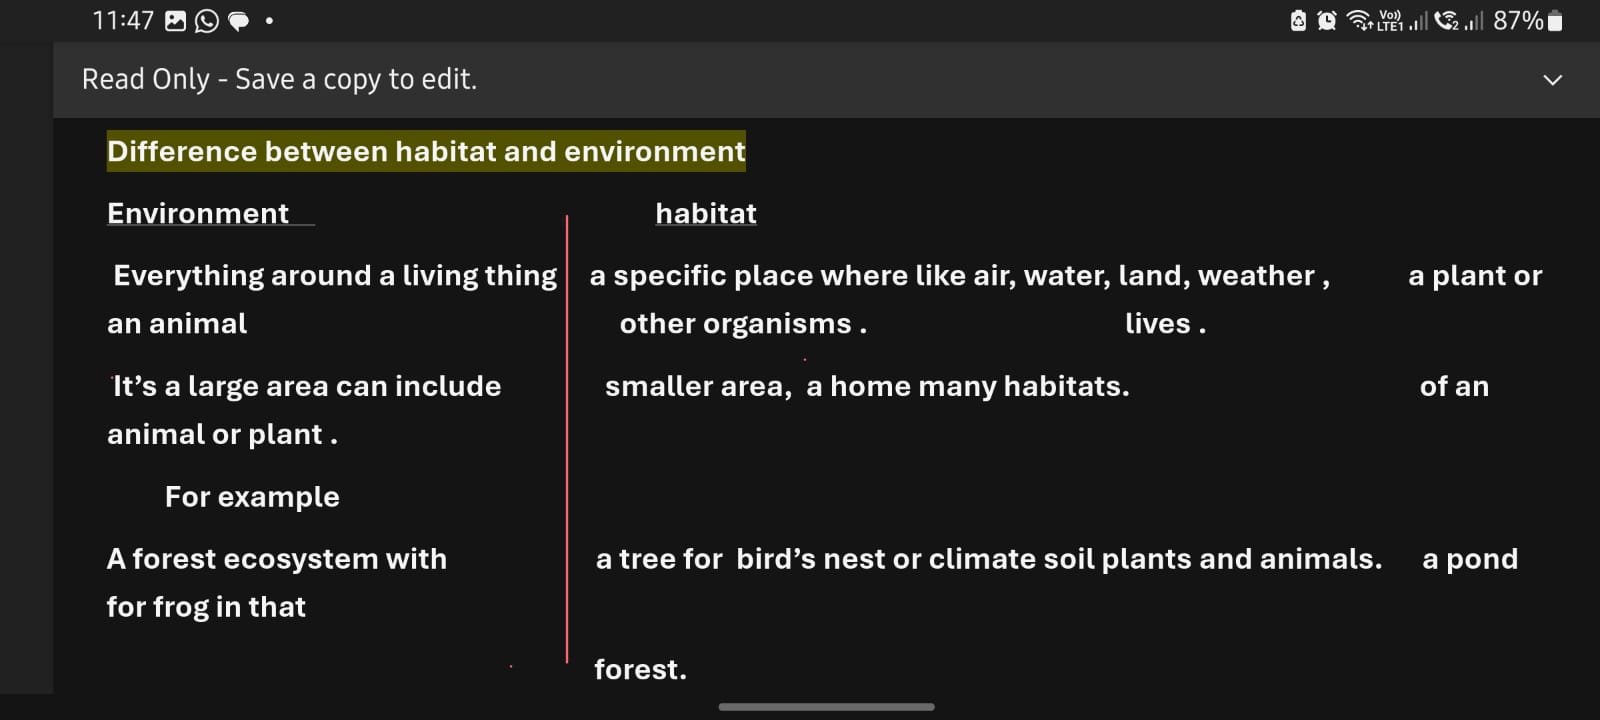Image resolution: width=1600 pixels, height=720 pixels.
Task: Click the red vertical column divider line
Action: [567, 438]
